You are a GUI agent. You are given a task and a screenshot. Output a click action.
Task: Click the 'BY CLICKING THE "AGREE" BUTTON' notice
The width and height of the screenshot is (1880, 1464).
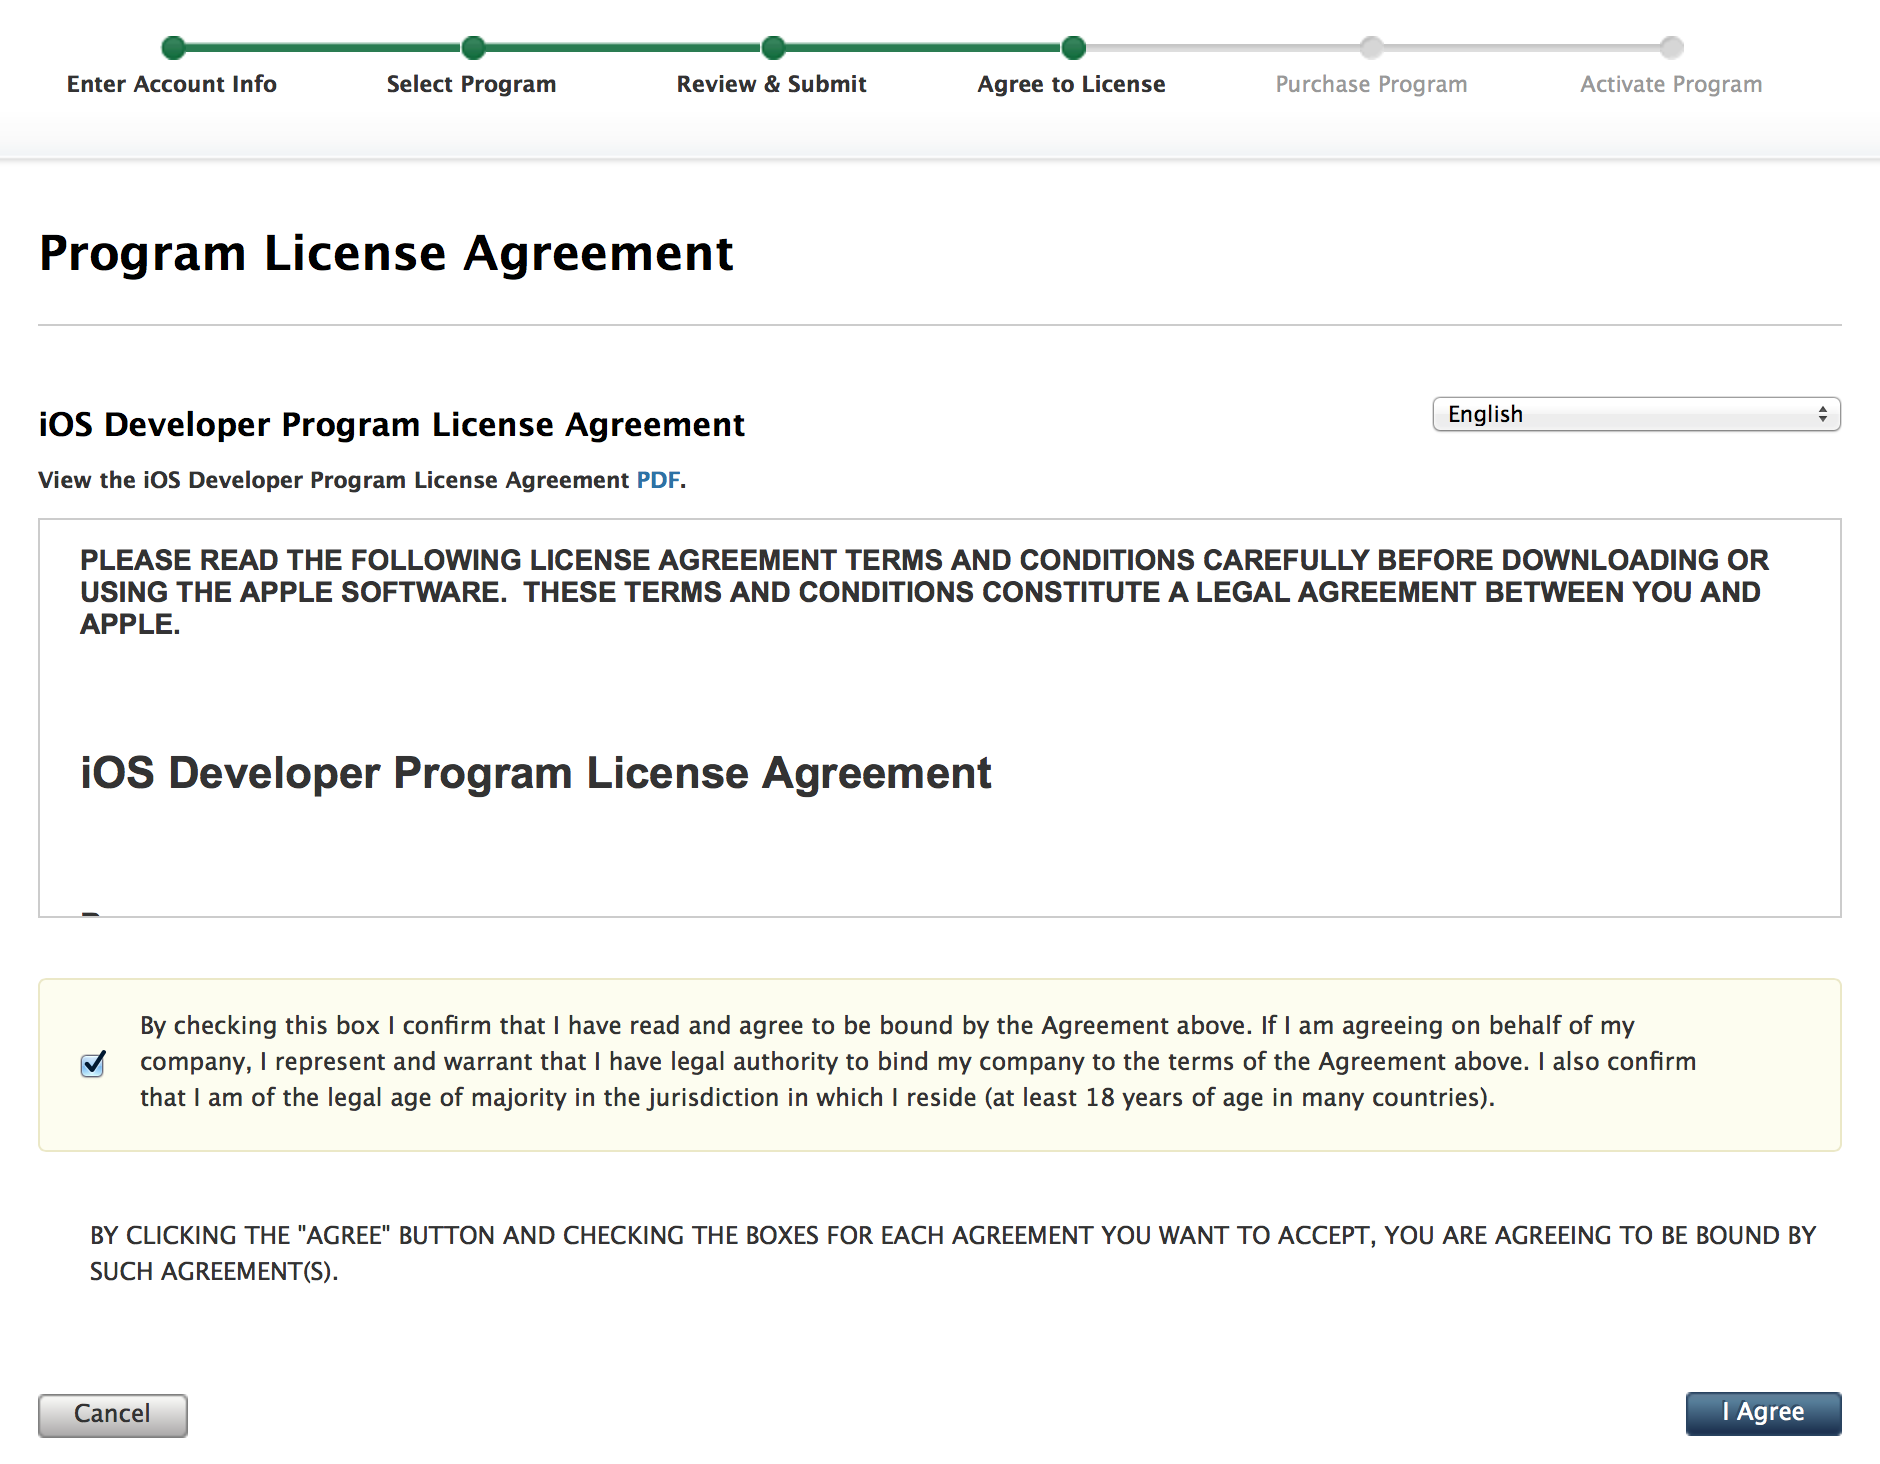coord(953,1253)
